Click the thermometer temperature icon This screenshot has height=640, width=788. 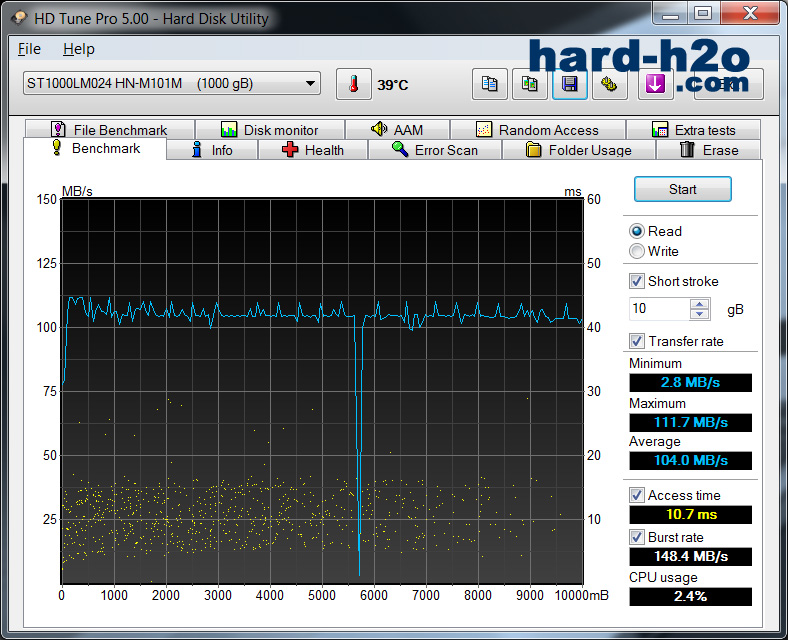point(353,84)
